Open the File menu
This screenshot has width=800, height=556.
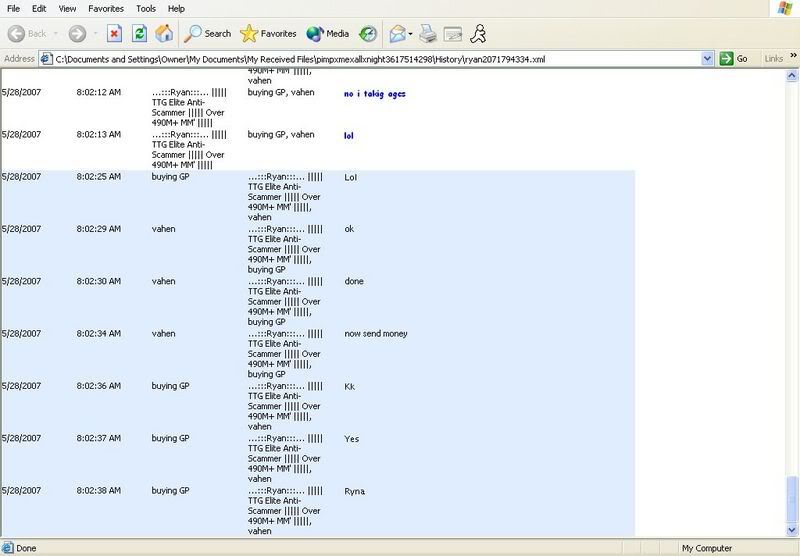(15, 8)
